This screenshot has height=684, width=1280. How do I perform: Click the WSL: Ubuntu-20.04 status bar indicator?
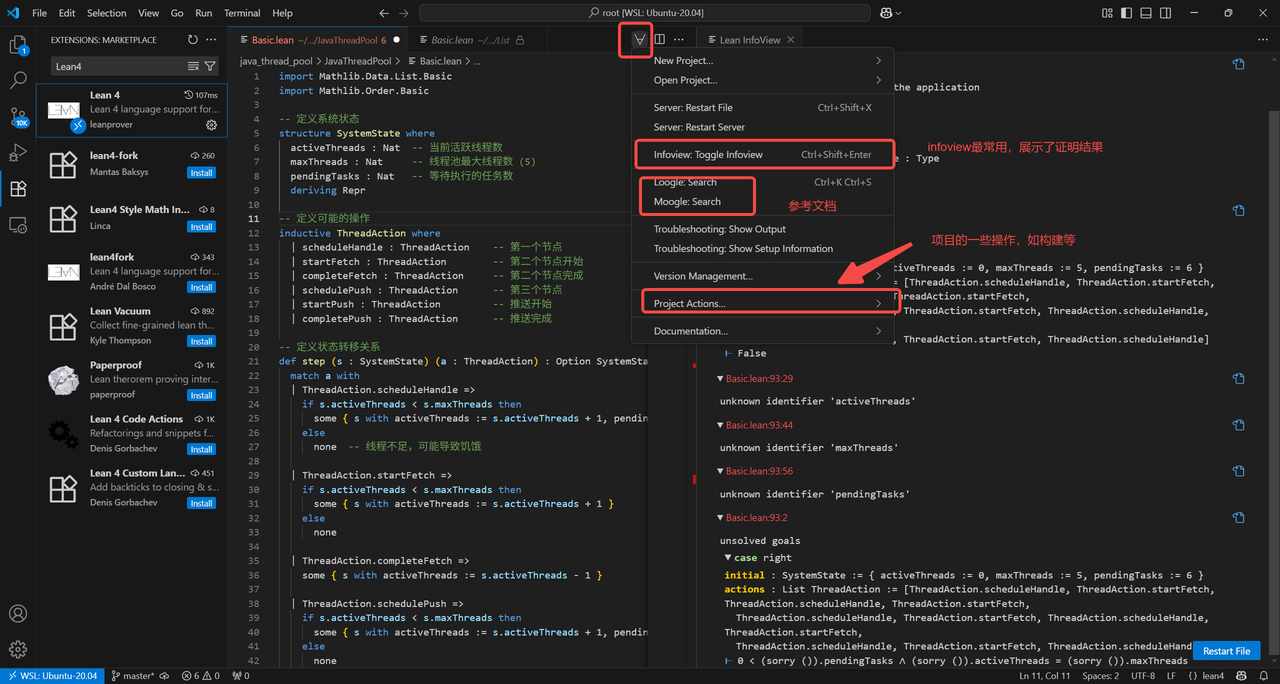coord(52,676)
